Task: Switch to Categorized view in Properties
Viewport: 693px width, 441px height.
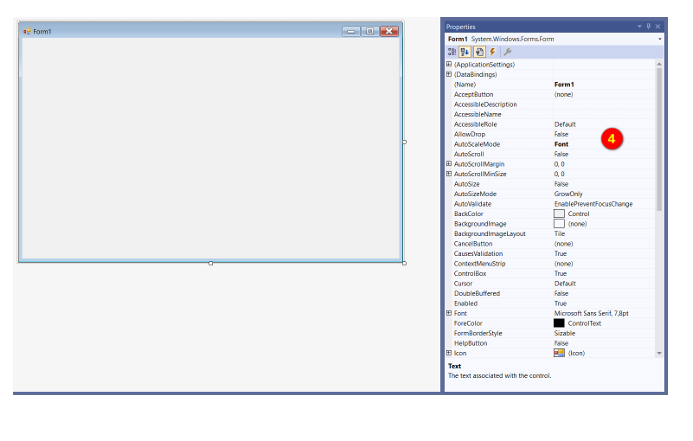Action: [452, 51]
